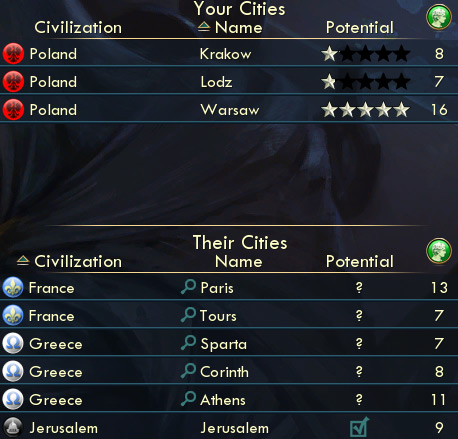This screenshot has width=458, height=439.
Task: Select the Lodz city row
Action: (229, 82)
